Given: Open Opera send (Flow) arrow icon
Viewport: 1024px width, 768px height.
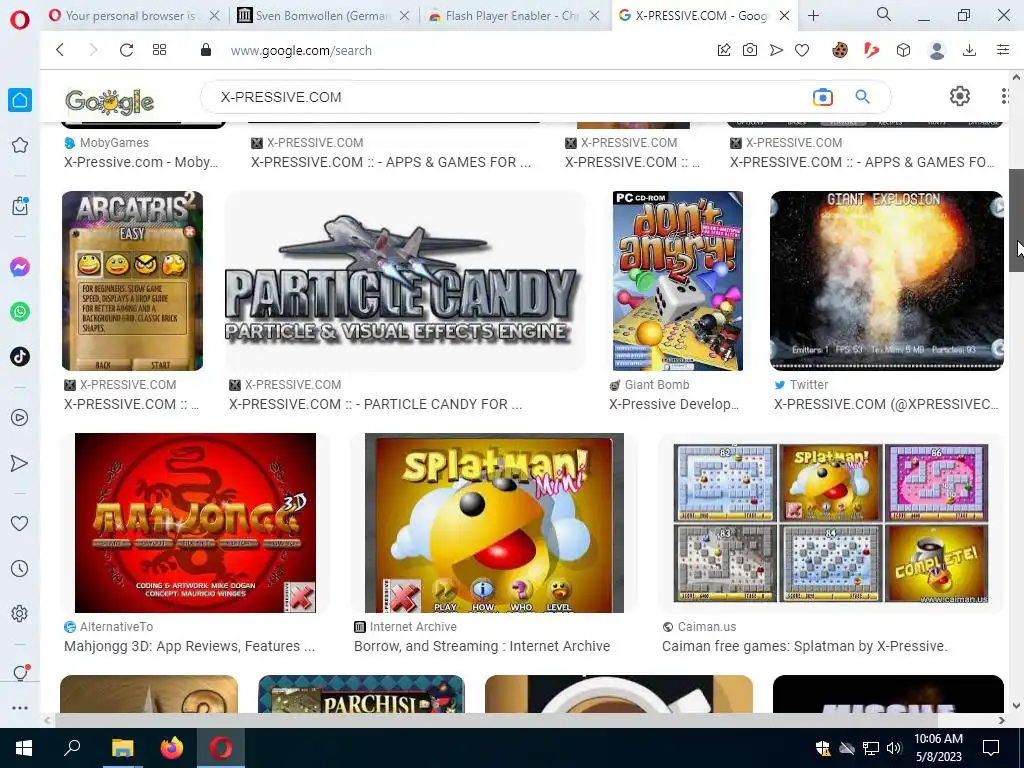Looking at the screenshot, I should 776,50.
